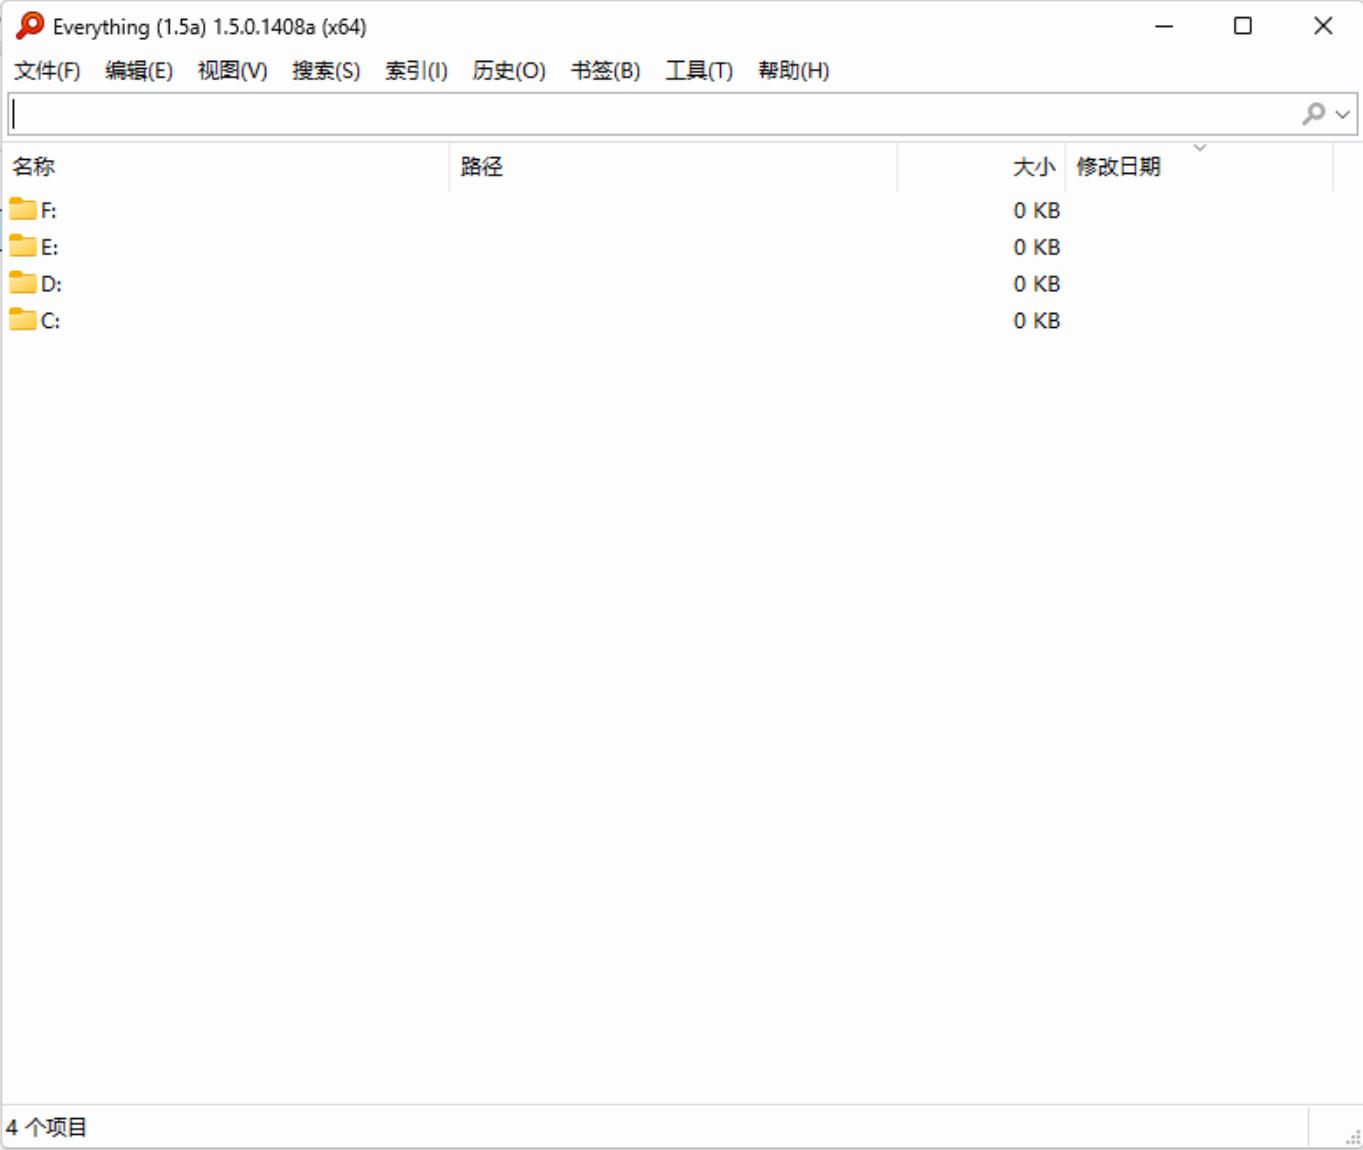Screen dimensions: 1363x1150
Task: Open the 索引(I) menu
Action: point(416,71)
